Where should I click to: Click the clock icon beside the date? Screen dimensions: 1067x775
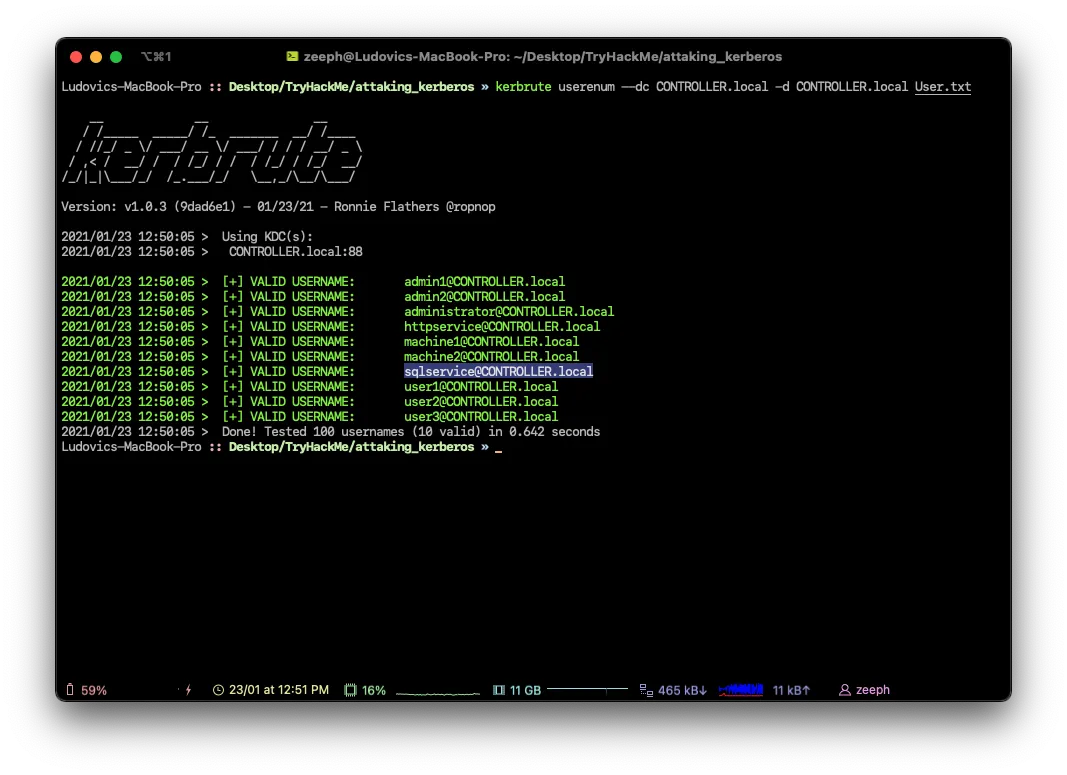pos(219,690)
